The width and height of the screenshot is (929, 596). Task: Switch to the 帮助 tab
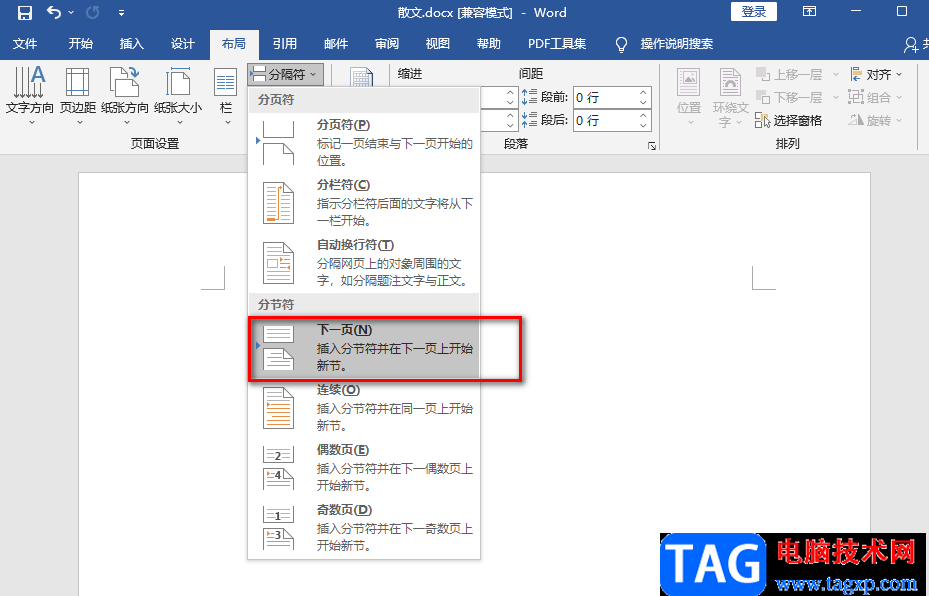489,44
